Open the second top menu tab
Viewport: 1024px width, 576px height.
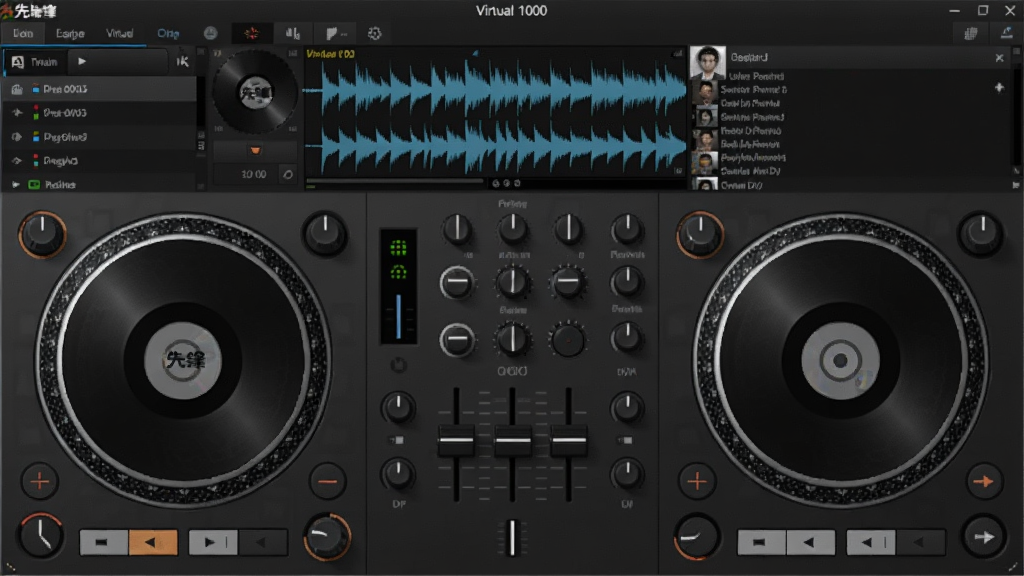point(70,33)
